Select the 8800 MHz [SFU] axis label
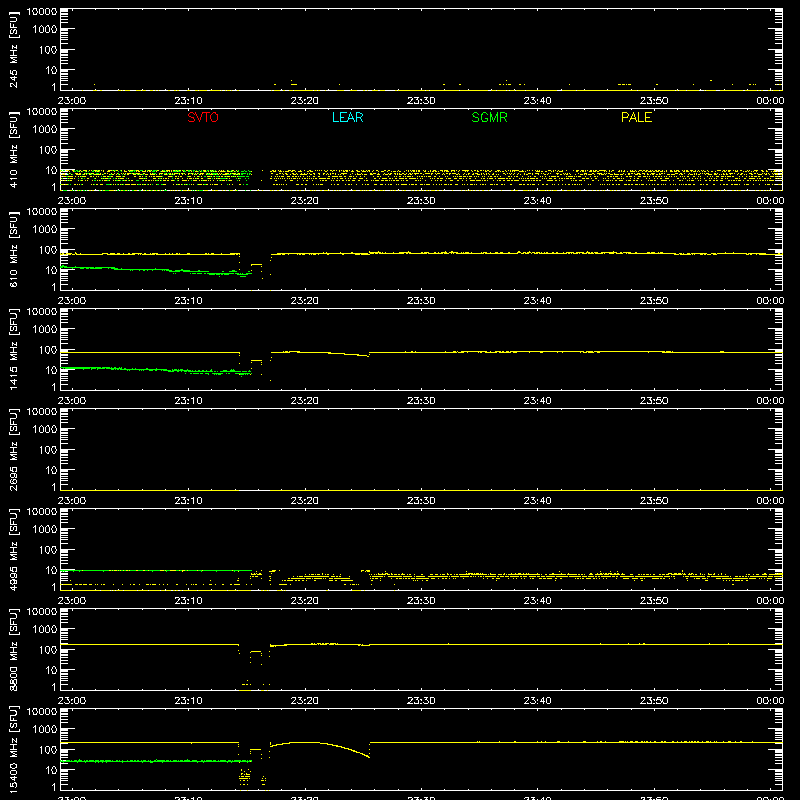The image size is (800, 800). coord(13,649)
